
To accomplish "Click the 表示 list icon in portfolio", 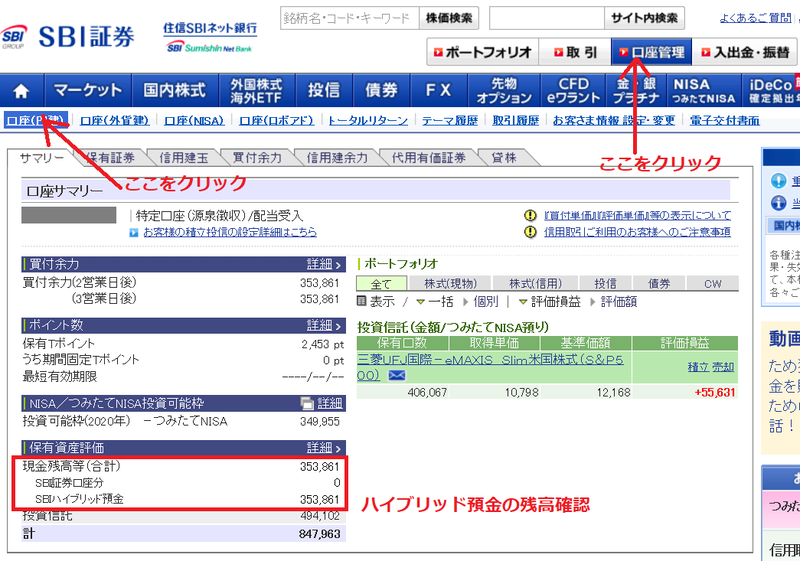I will (361, 301).
